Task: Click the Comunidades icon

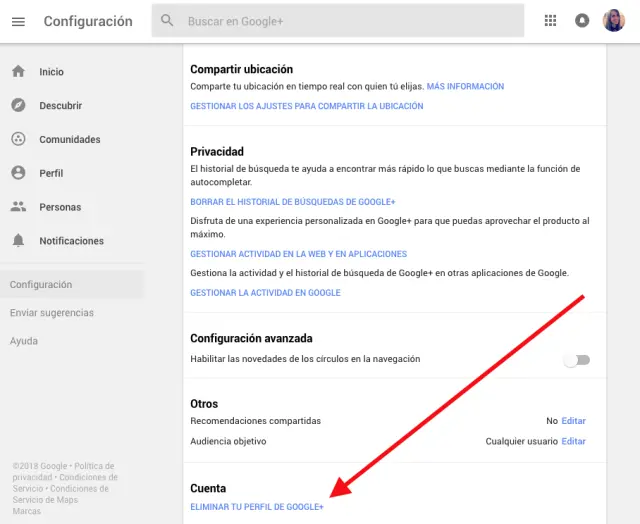Action: 18,139
